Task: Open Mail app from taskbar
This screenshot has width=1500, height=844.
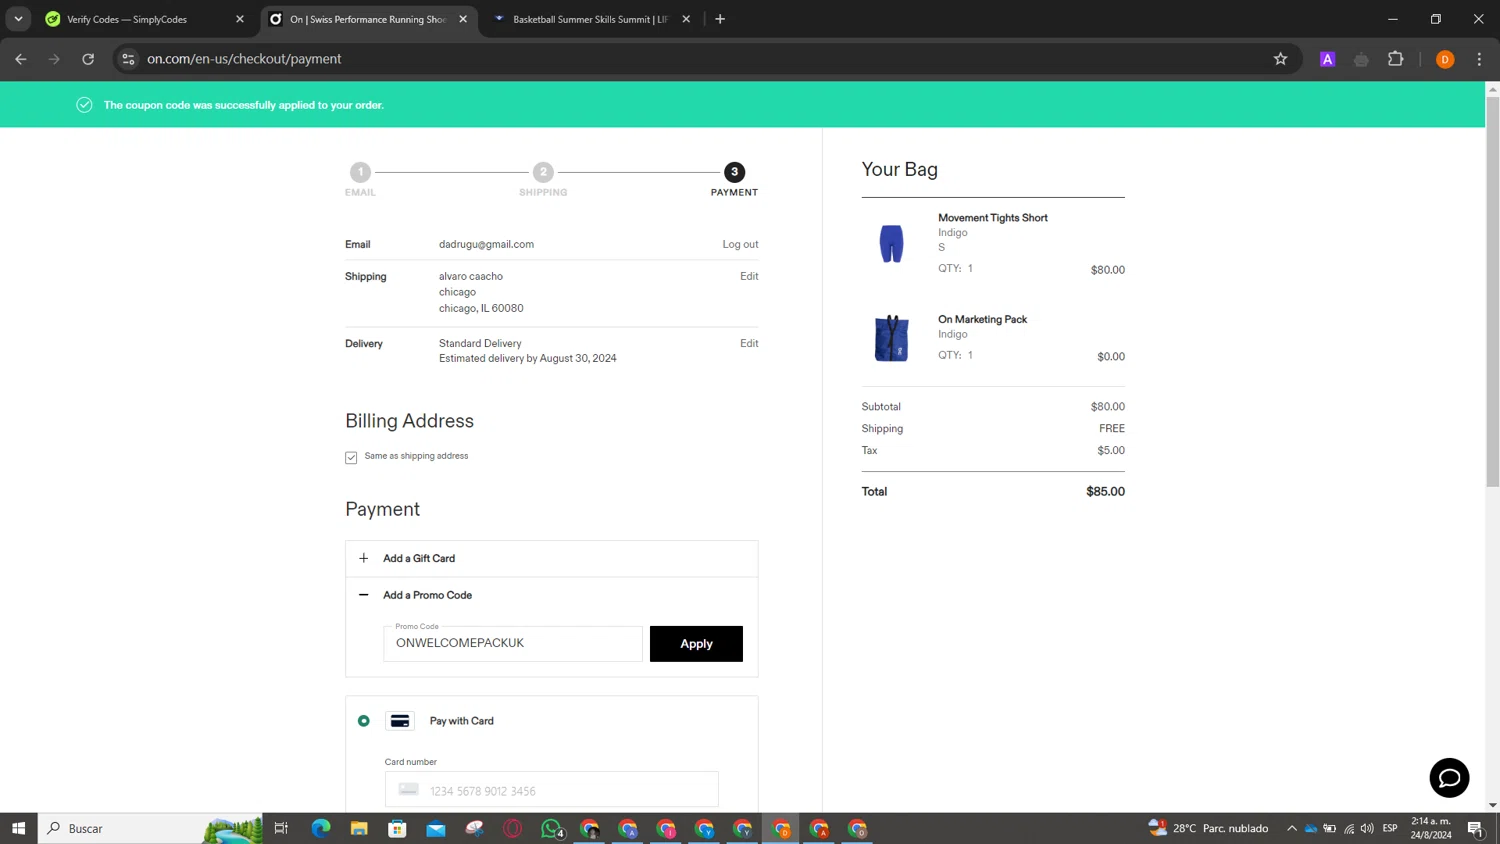Action: tap(436, 828)
